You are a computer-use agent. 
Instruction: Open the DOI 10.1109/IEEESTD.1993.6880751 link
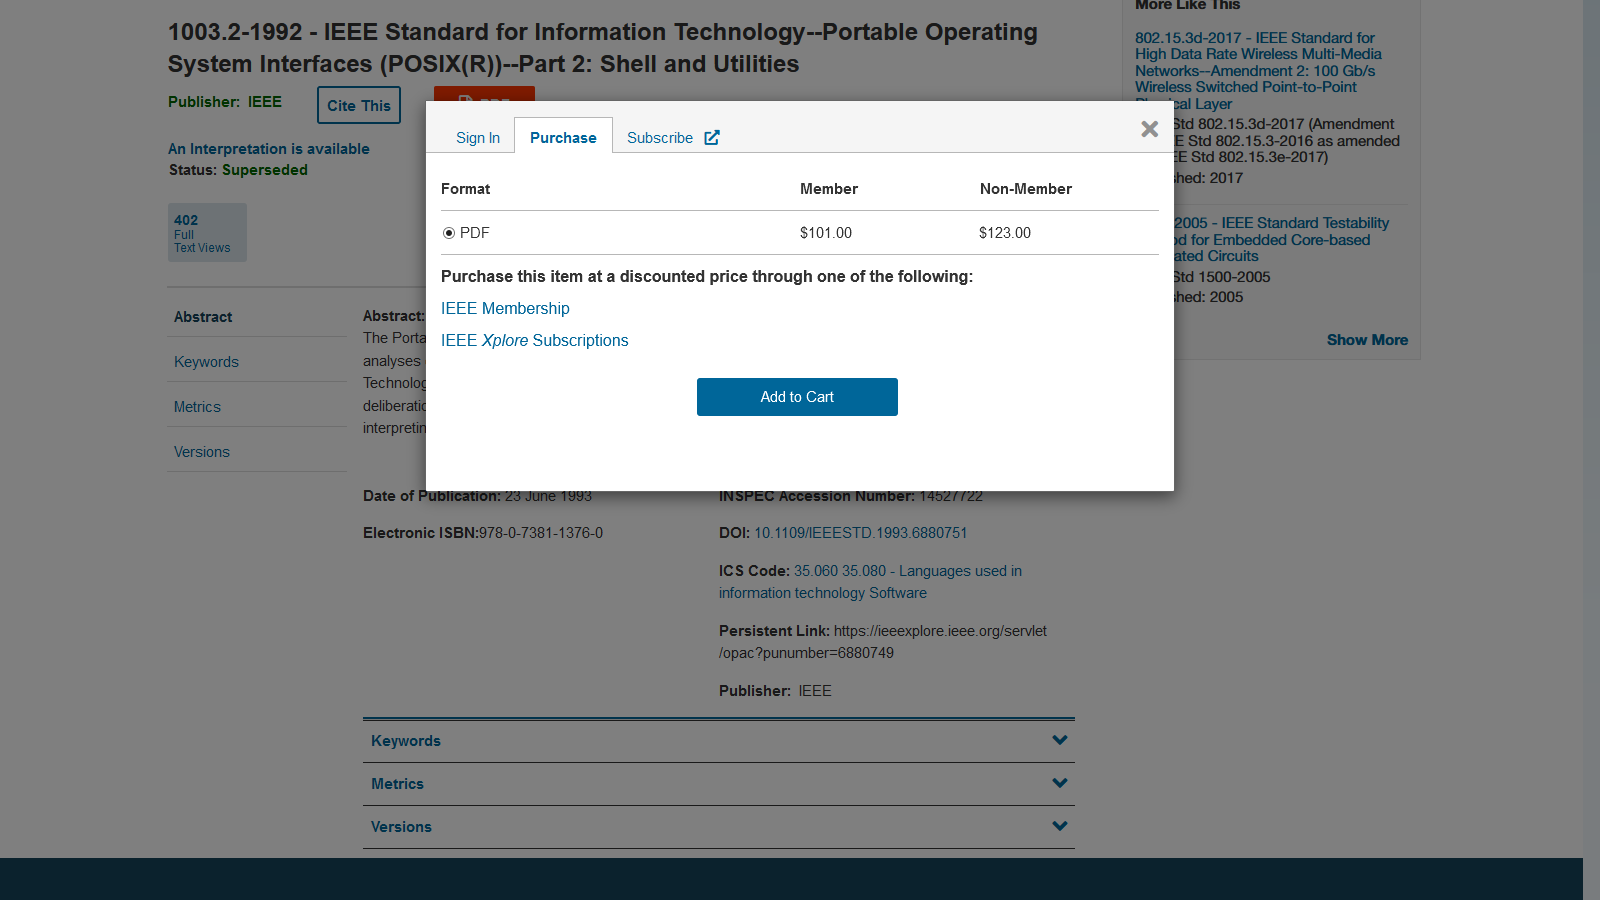[860, 533]
